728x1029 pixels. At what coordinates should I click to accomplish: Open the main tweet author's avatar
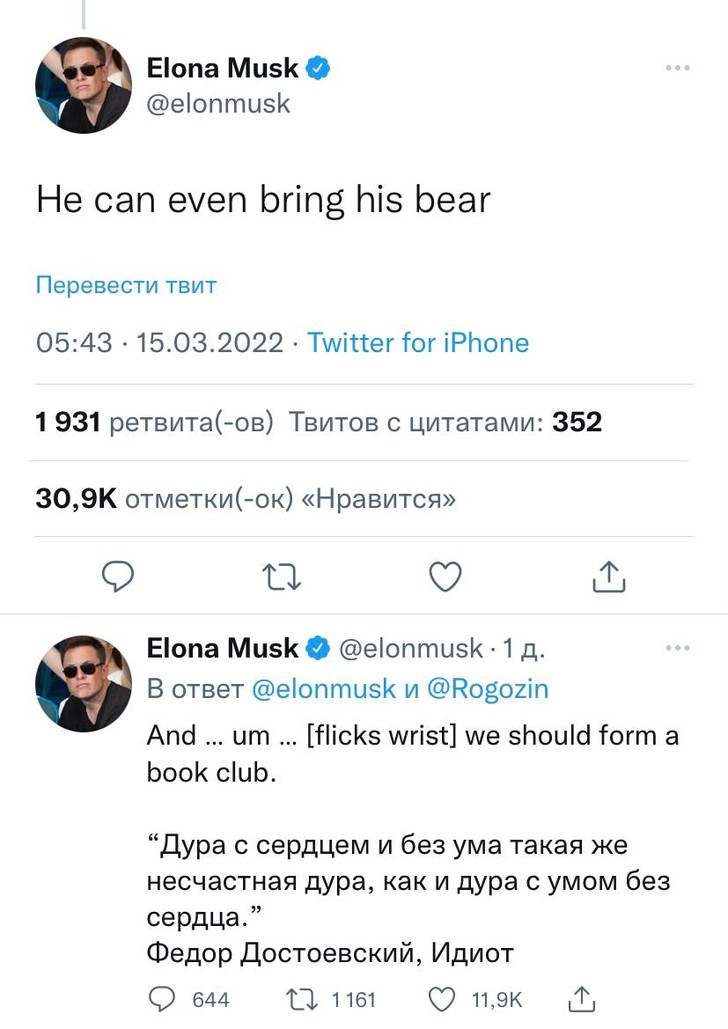83,85
